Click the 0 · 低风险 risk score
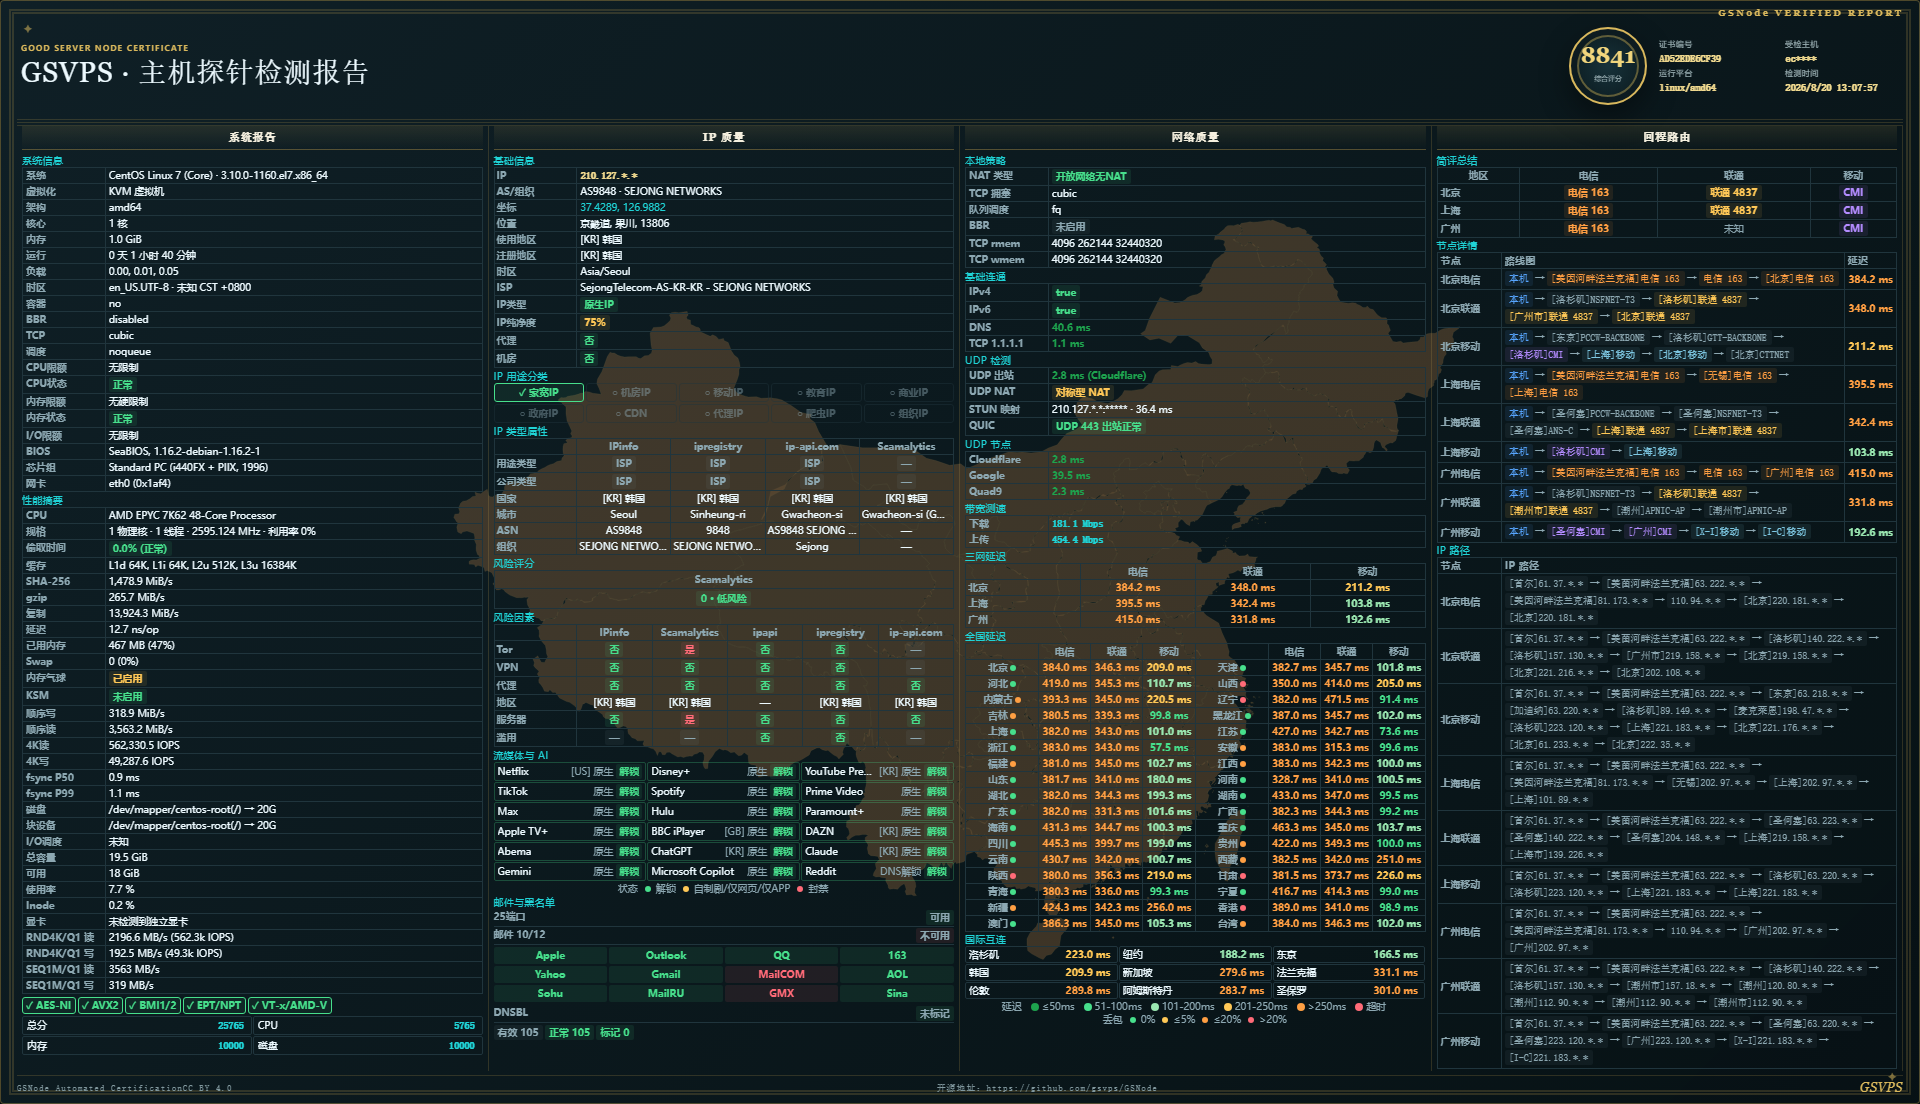1920x1104 pixels. tap(723, 599)
